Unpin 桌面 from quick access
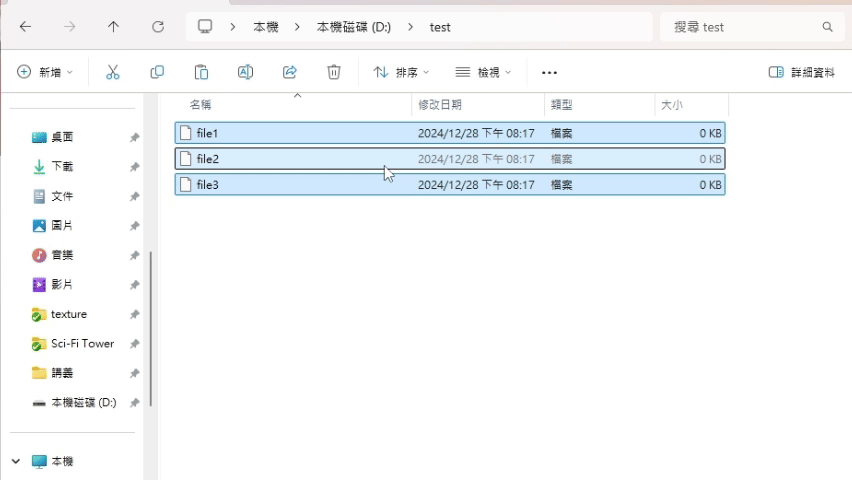 coord(134,137)
